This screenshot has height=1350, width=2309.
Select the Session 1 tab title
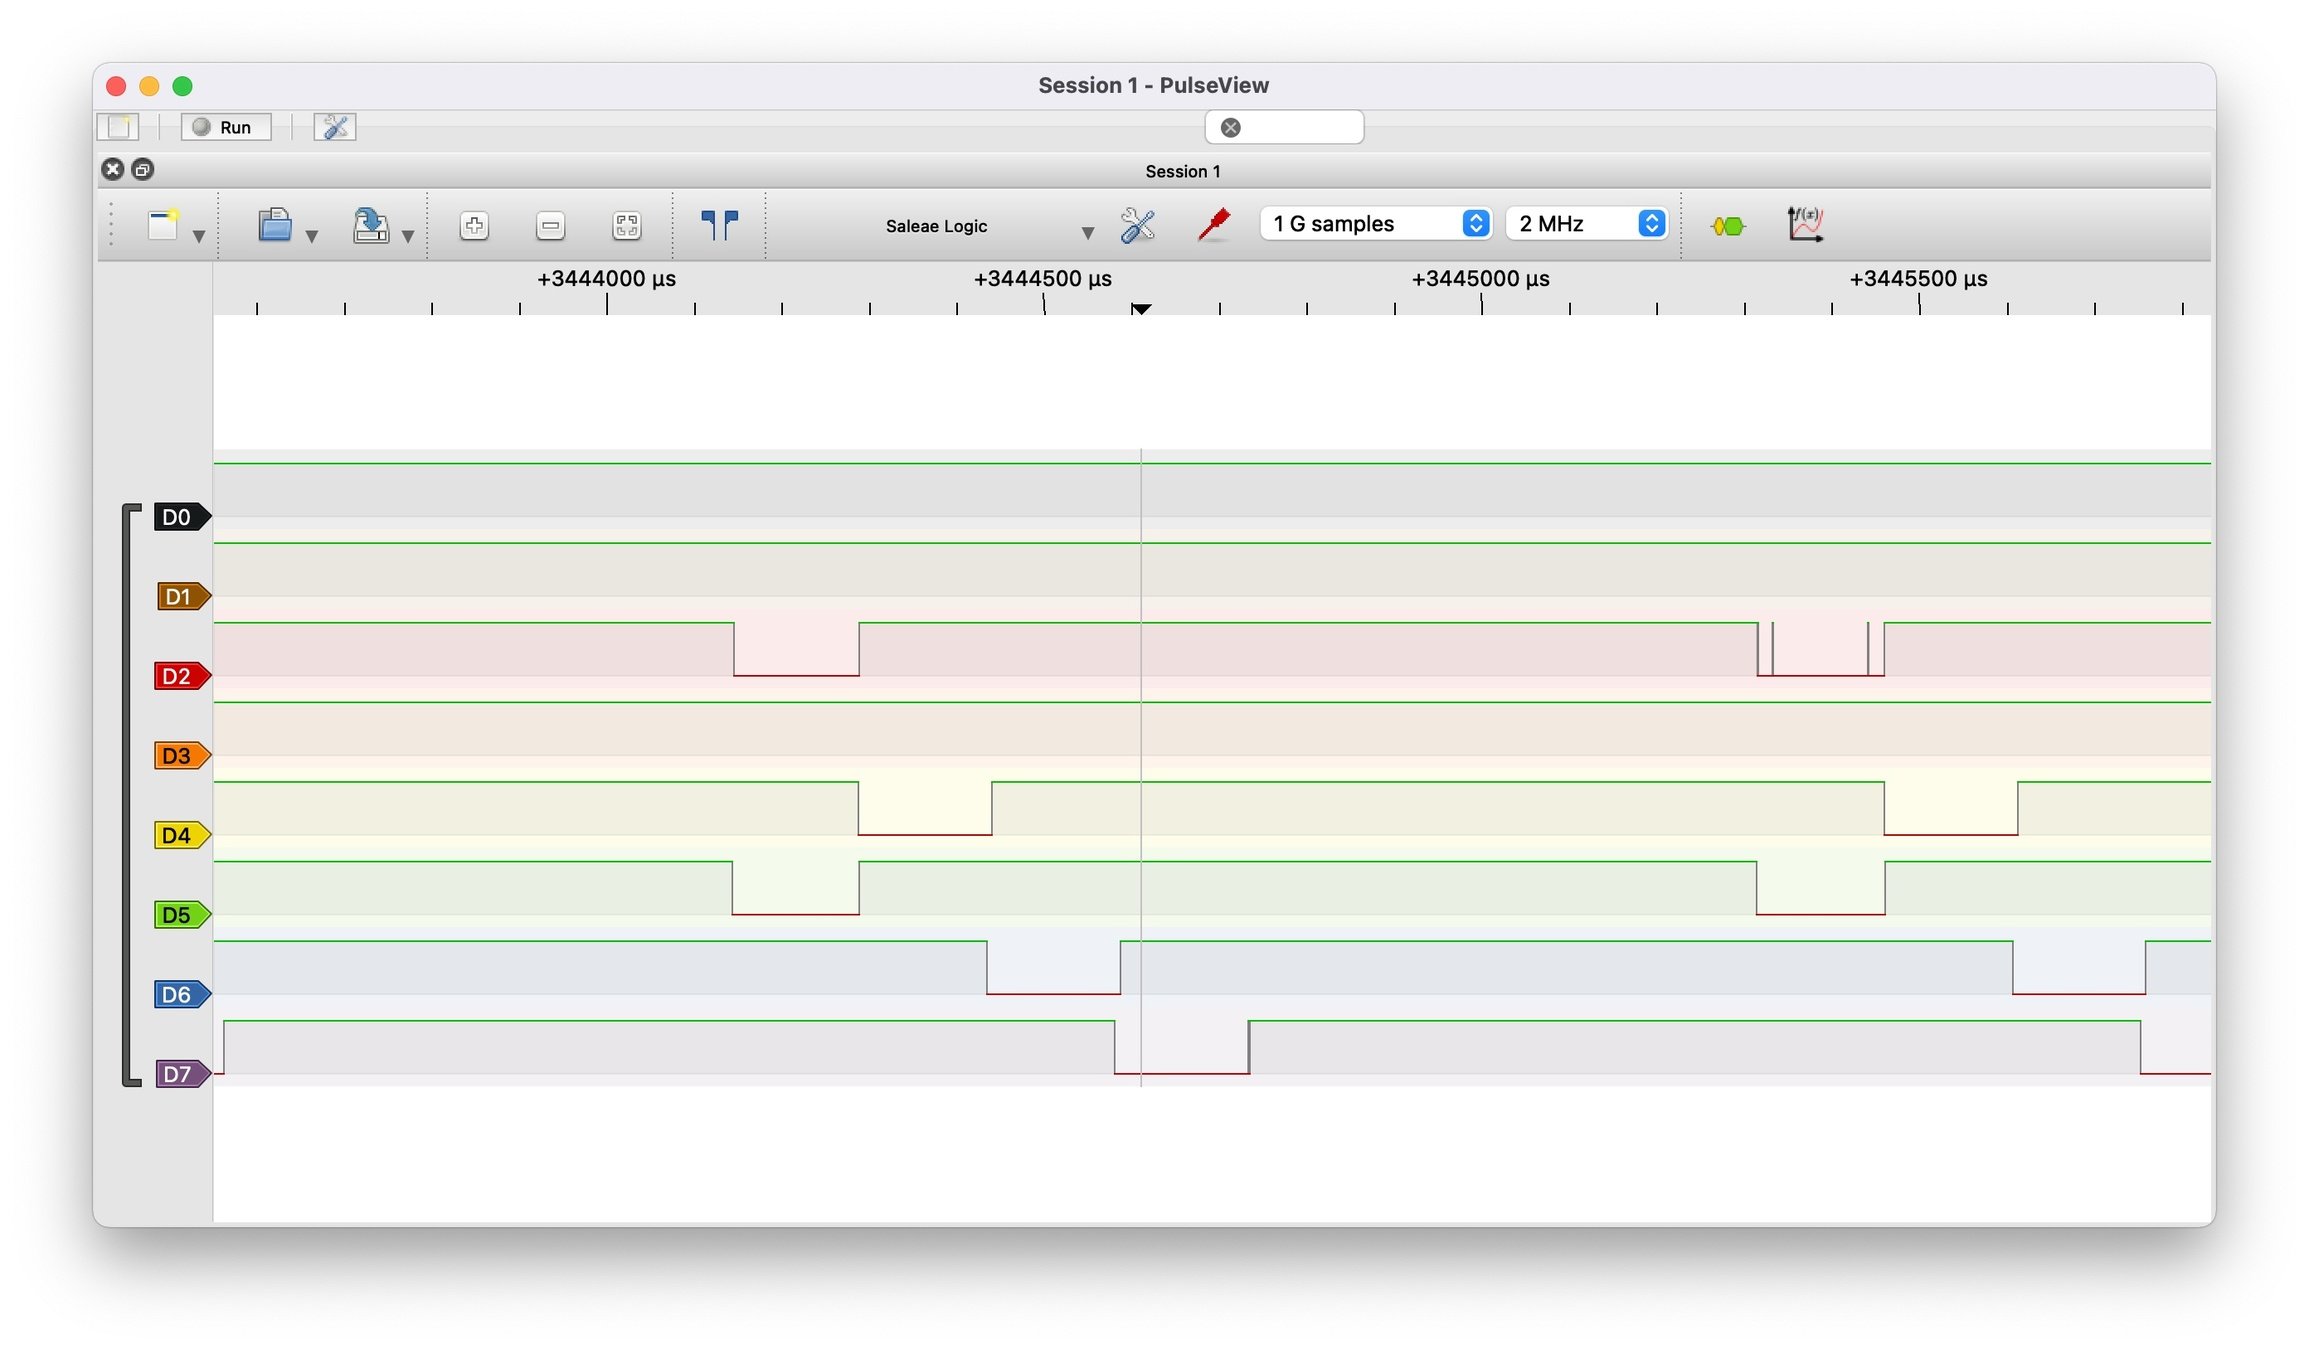click(1182, 171)
